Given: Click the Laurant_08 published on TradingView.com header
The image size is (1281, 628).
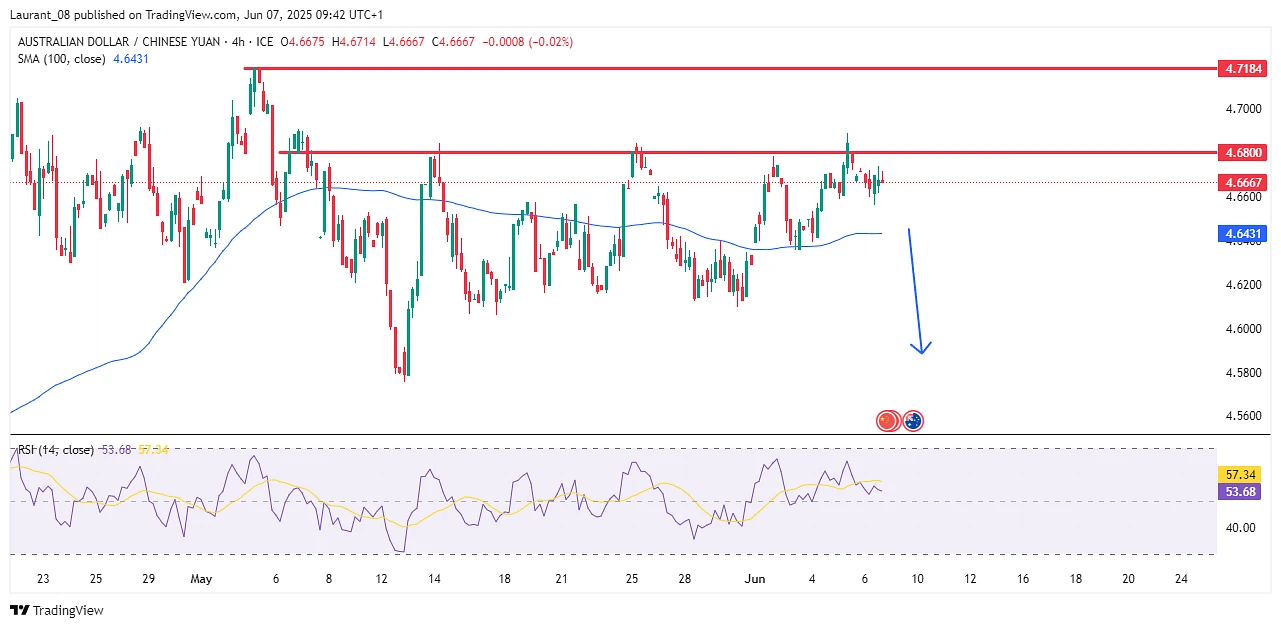Looking at the screenshot, I should click(x=196, y=15).
